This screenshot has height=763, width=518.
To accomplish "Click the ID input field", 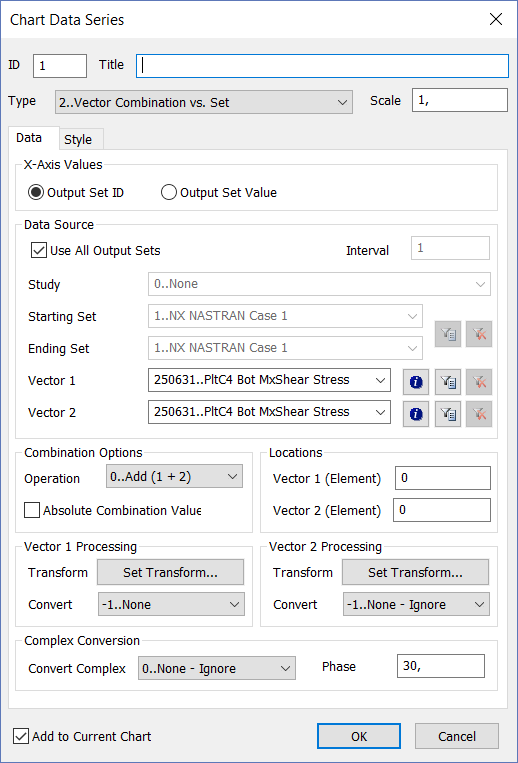I will (60, 66).
